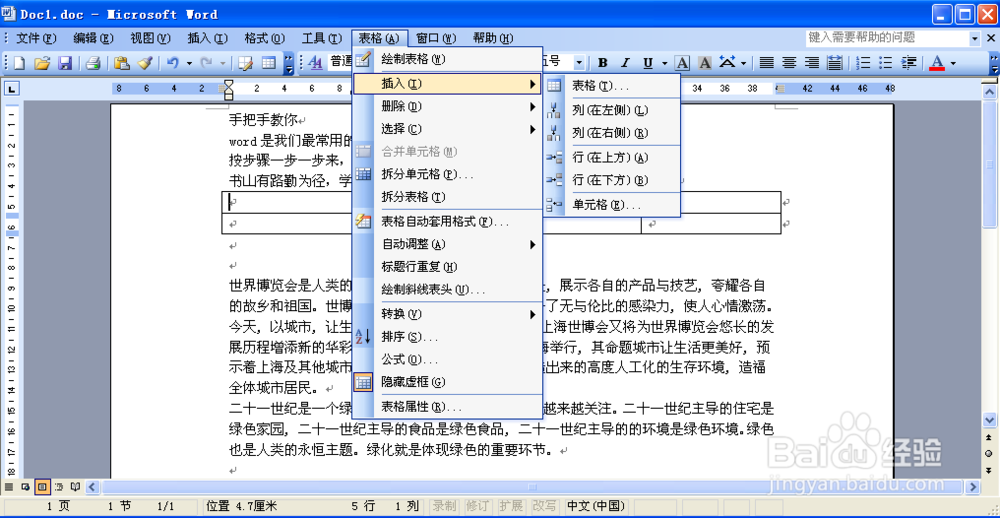The height and width of the screenshot is (518, 1000).
Task: Click the Undo arrow icon
Action: point(172,63)
